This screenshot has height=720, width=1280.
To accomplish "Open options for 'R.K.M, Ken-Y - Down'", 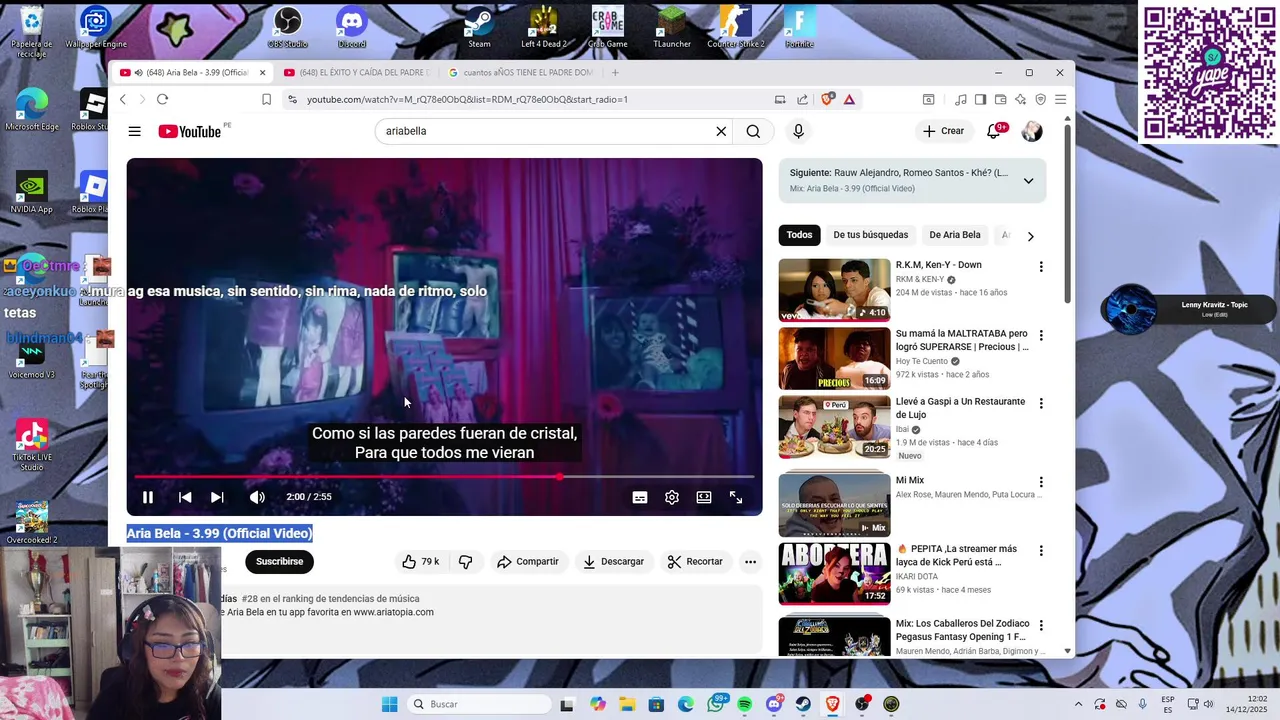I will point(1041,267).
